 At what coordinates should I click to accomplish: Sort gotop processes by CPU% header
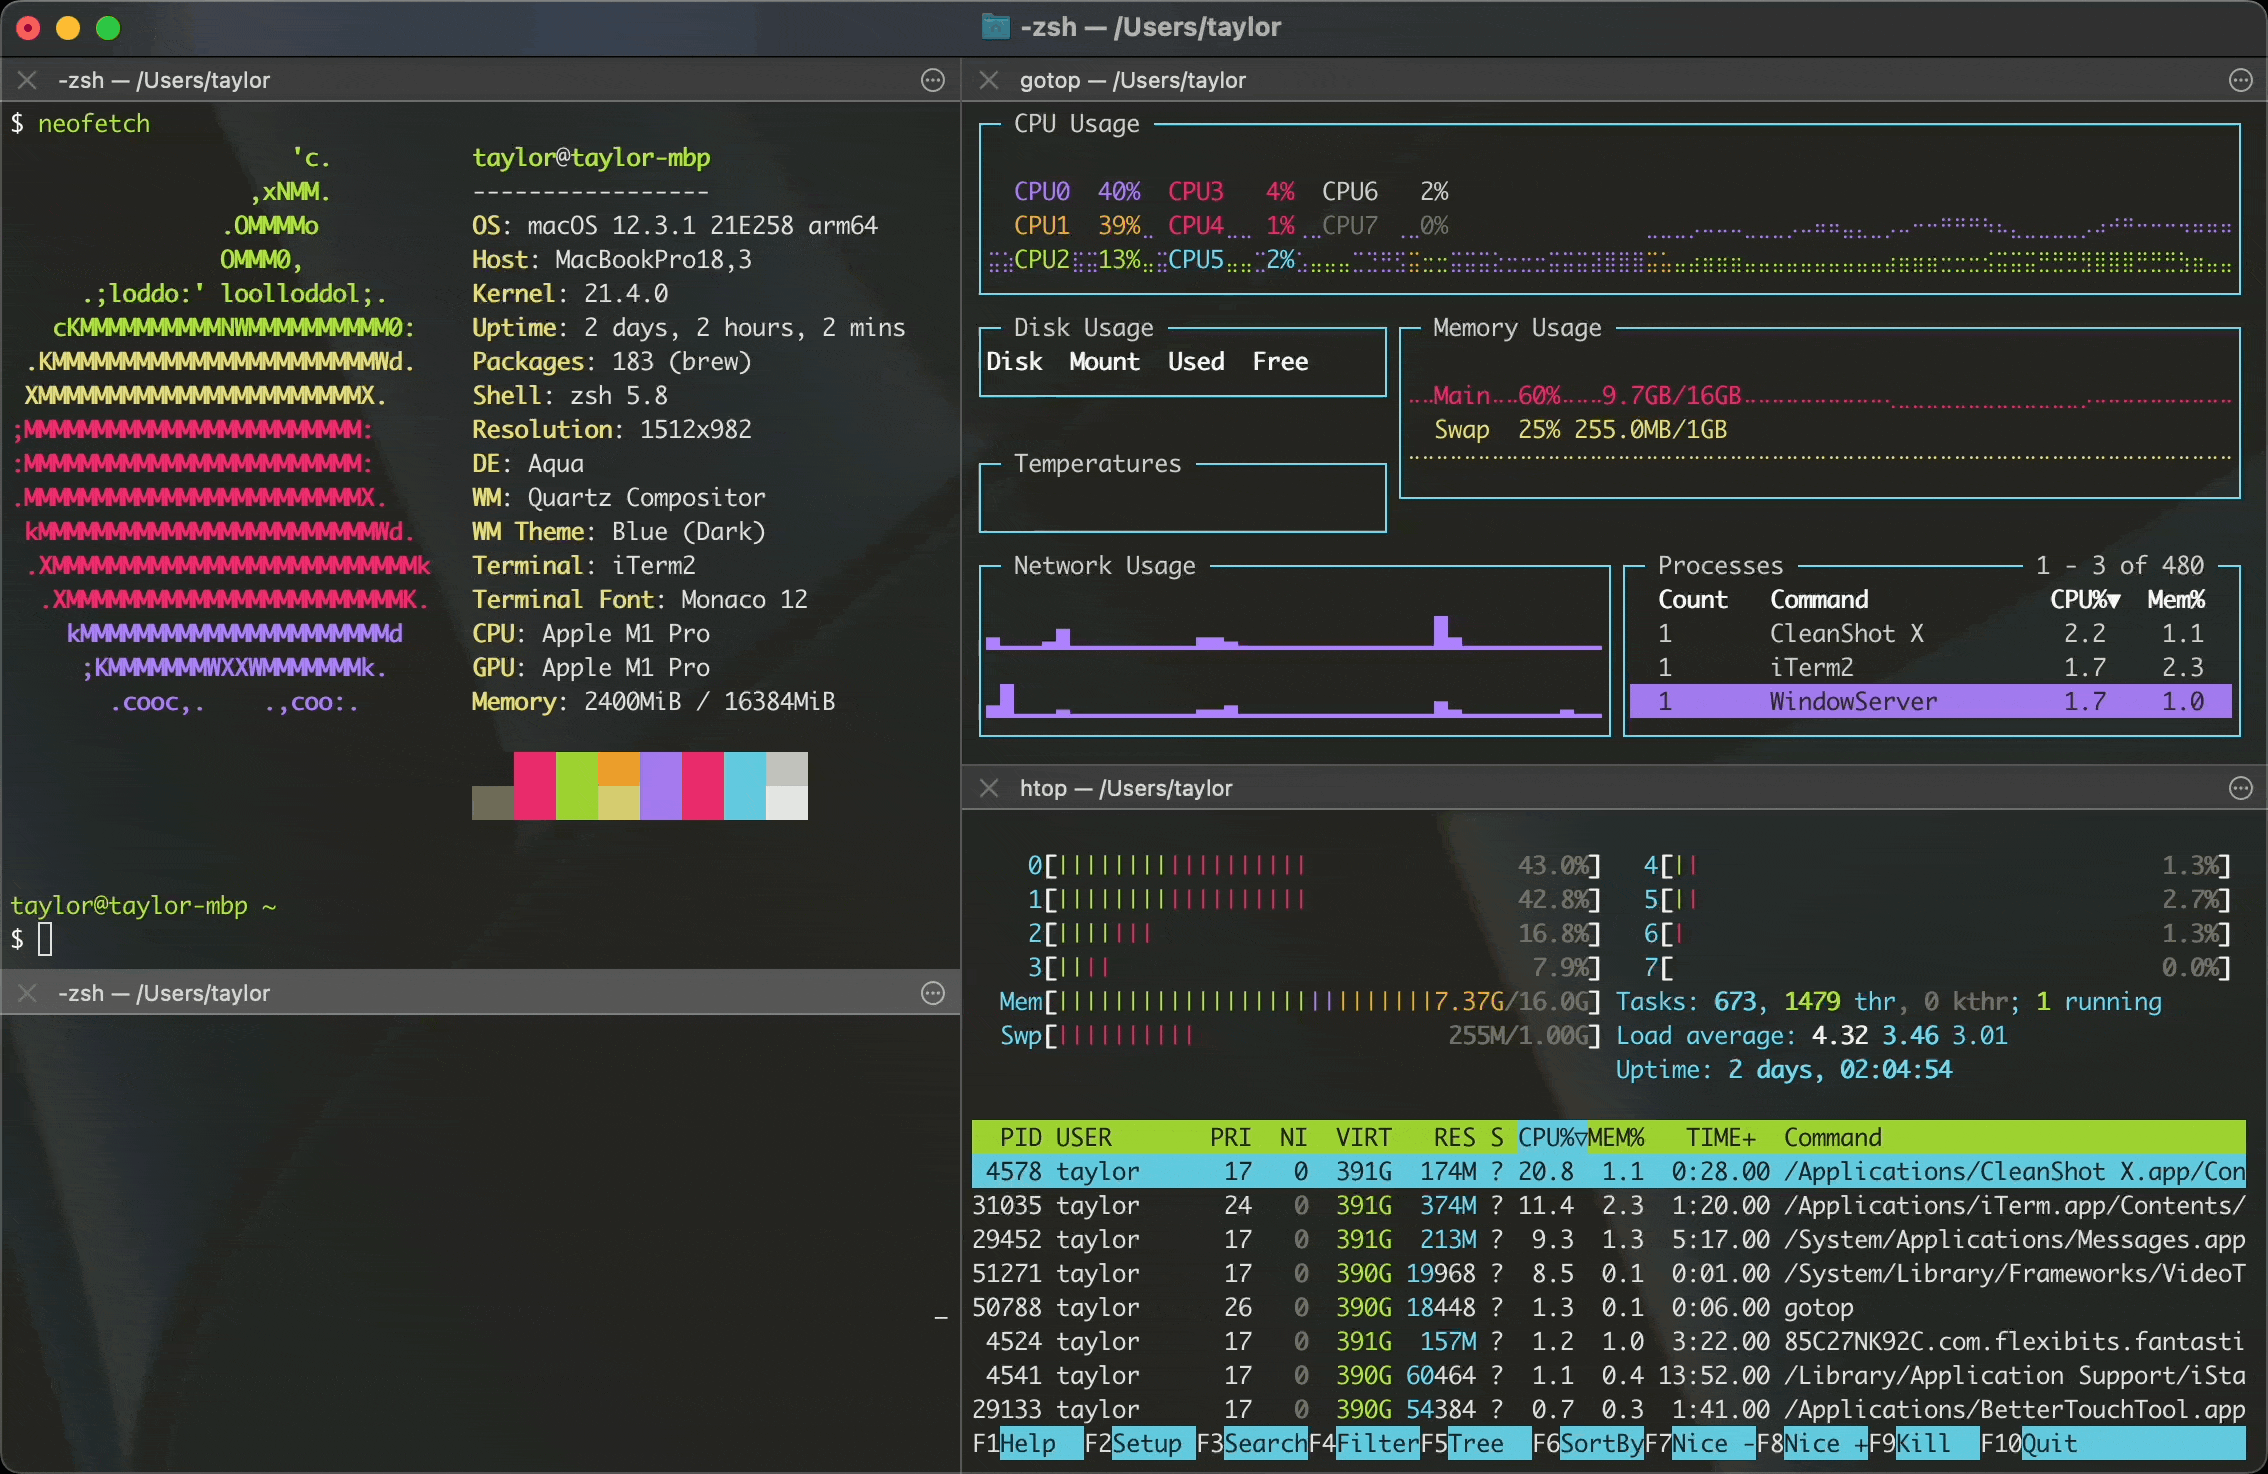click(2085, 599)
